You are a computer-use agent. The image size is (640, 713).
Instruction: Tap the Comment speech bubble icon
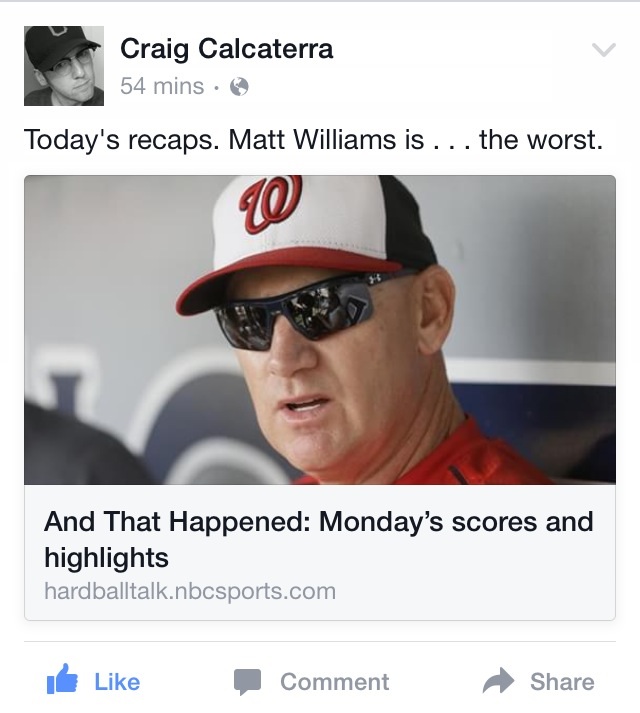click(x=247, y=682)
